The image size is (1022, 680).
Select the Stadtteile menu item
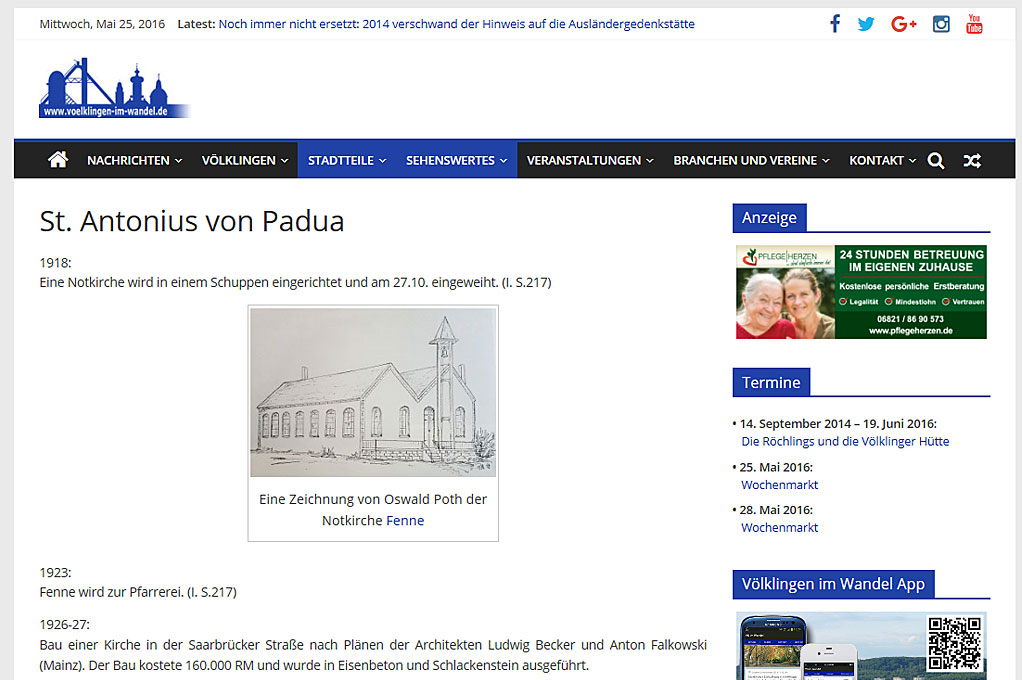pyautogui.click(x=346, y=160)
